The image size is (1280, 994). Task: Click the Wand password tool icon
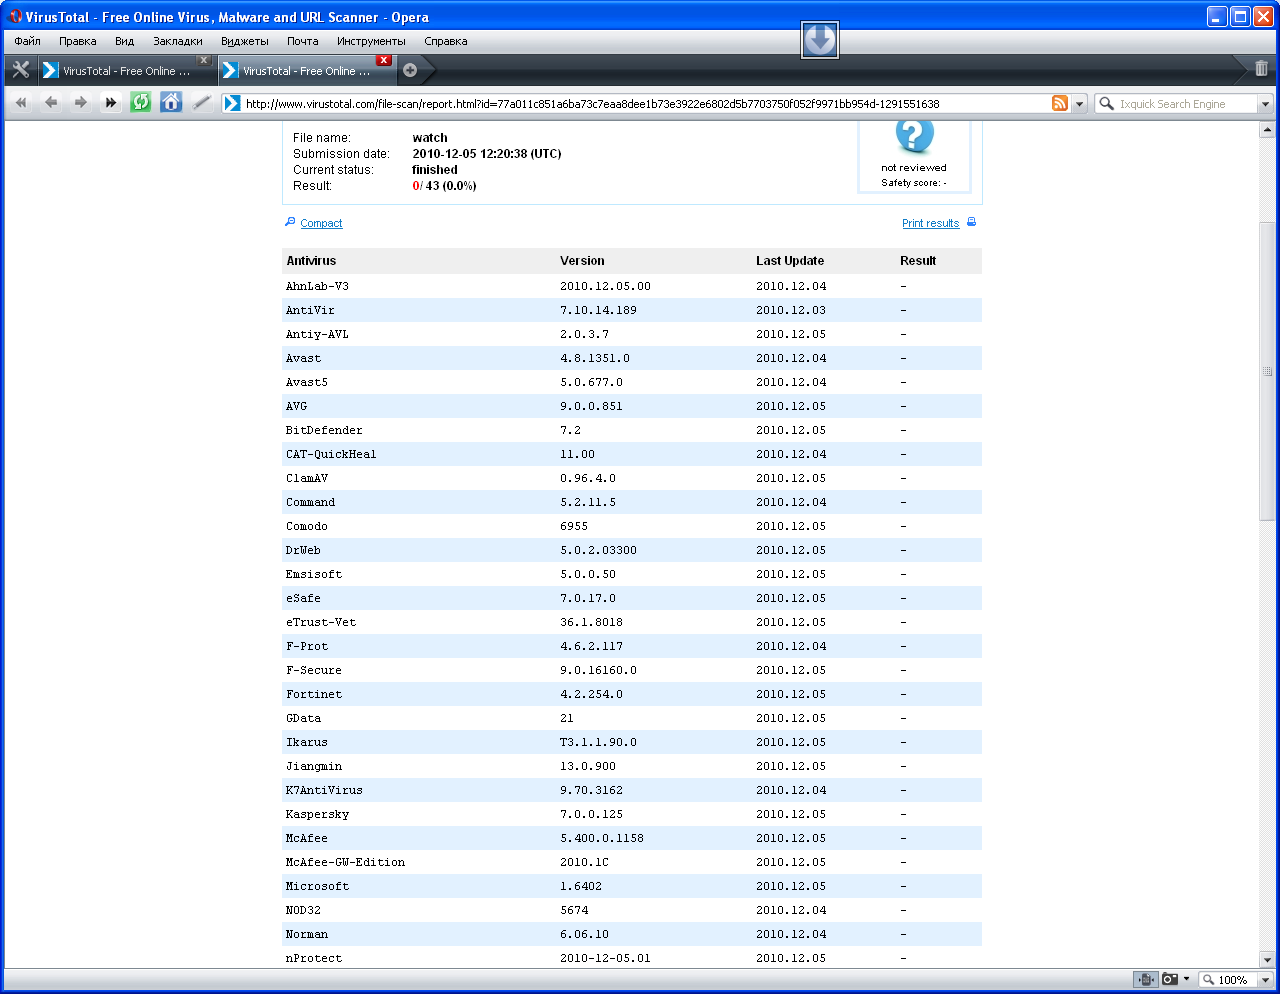pos(201,102)
